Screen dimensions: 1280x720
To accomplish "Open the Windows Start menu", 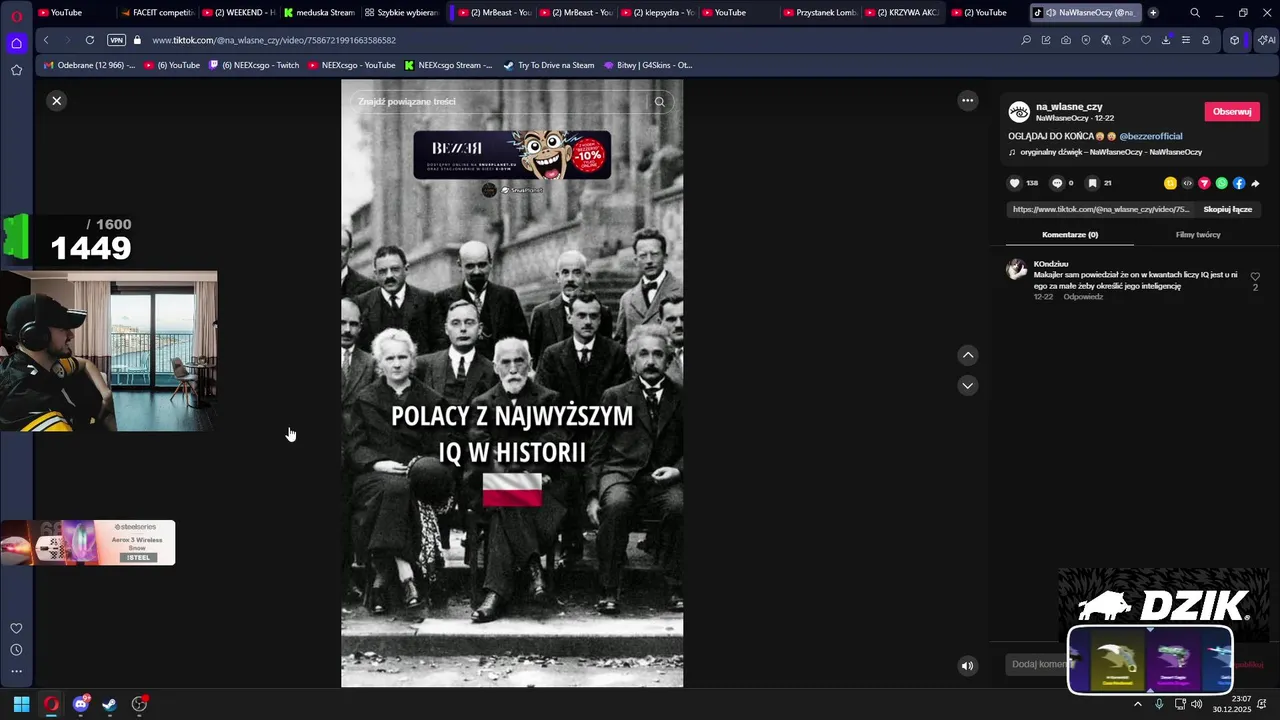I will point(21,704).
